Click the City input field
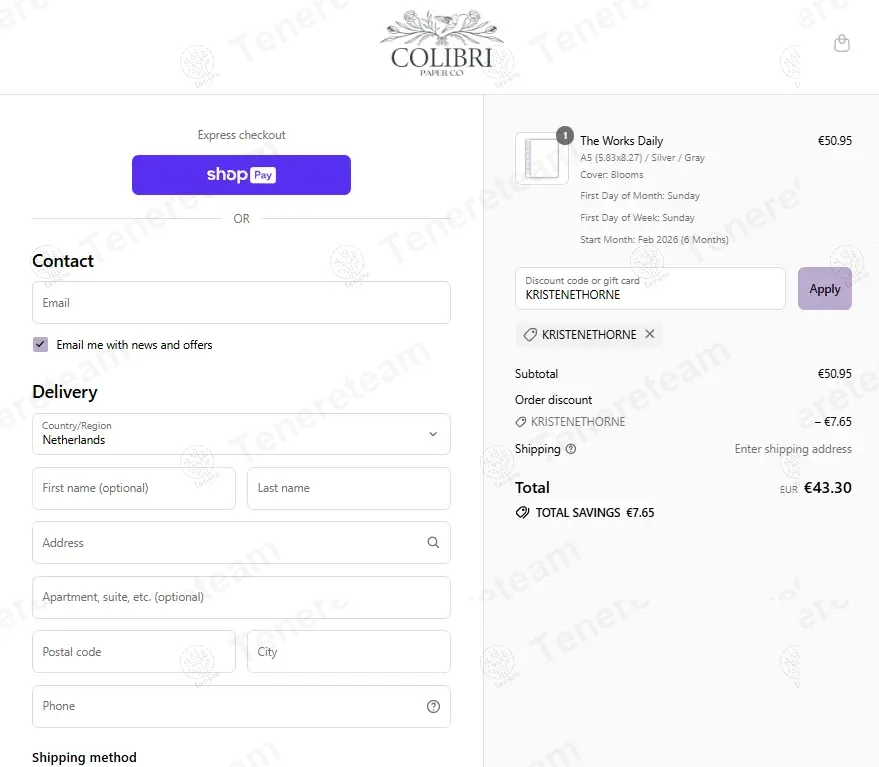The width and height of the screenshot is (879, 767). [x=348, y=652]
